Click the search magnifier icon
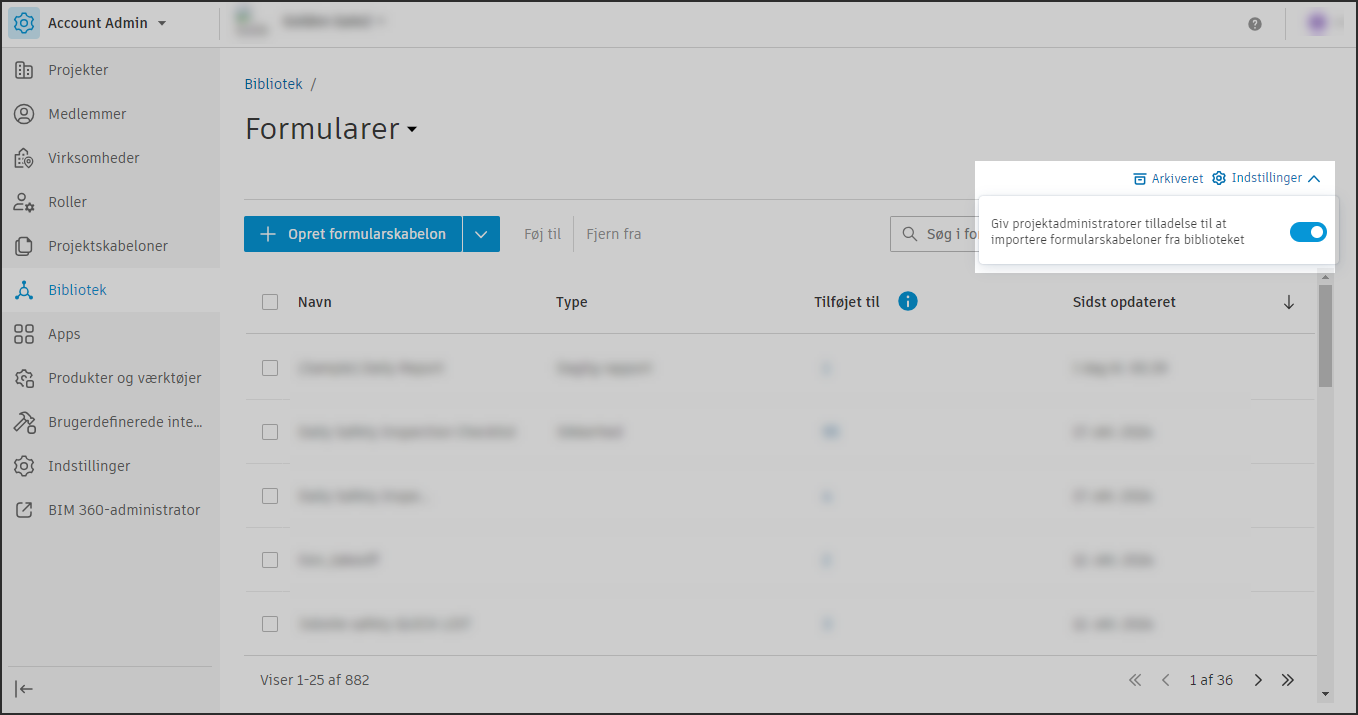The height and width of the screenshot is (715, 1358). tap(909, 234)
